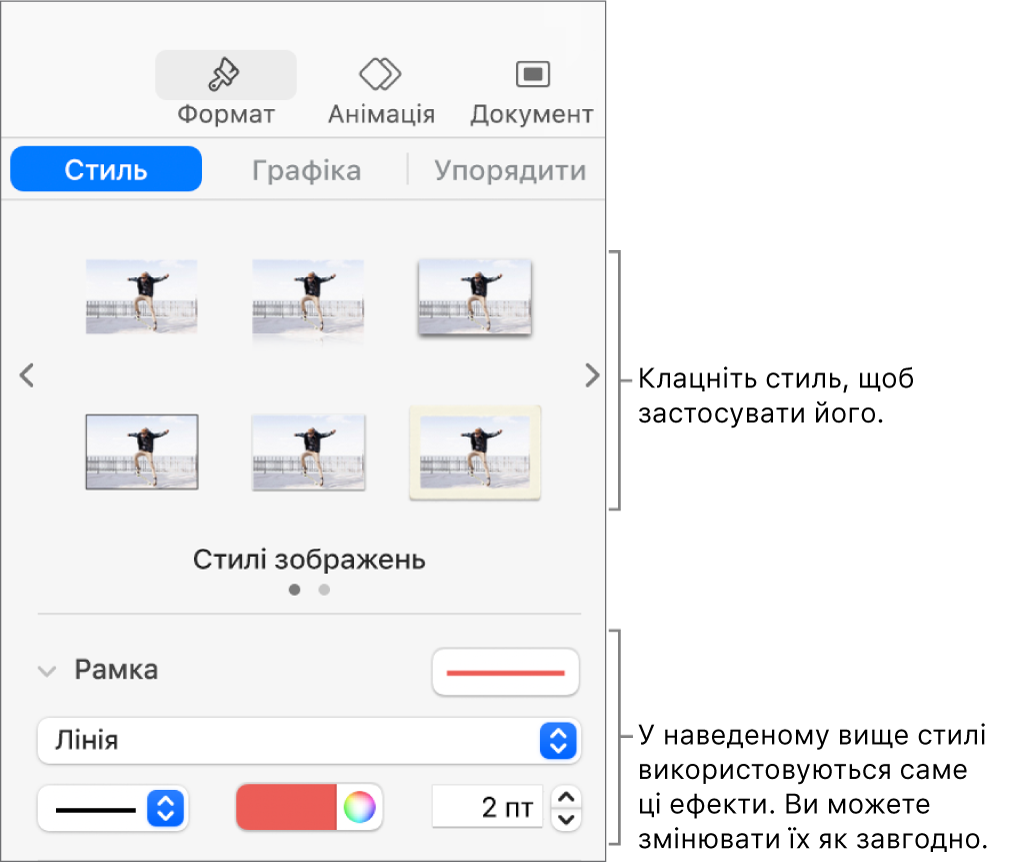1016x862 pixels.
Task: Show previous styles with the left arrow
Action: 25,376
